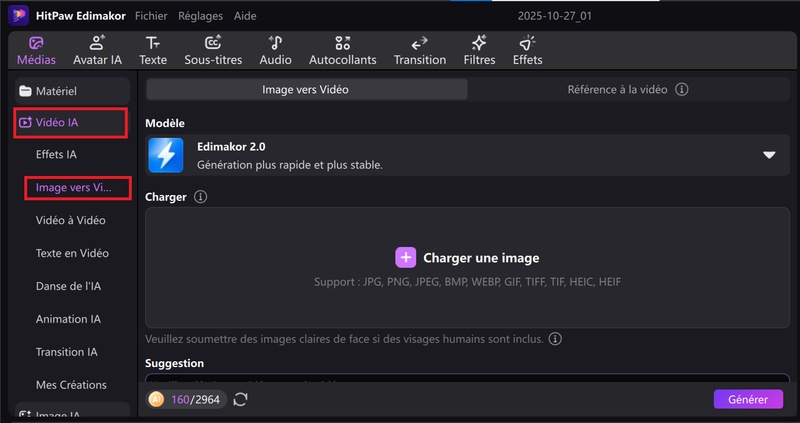Open the Sous-titres panel
The width and height of the screenshot is (800, 423).
pyautogui.click(x=213, y=51)
